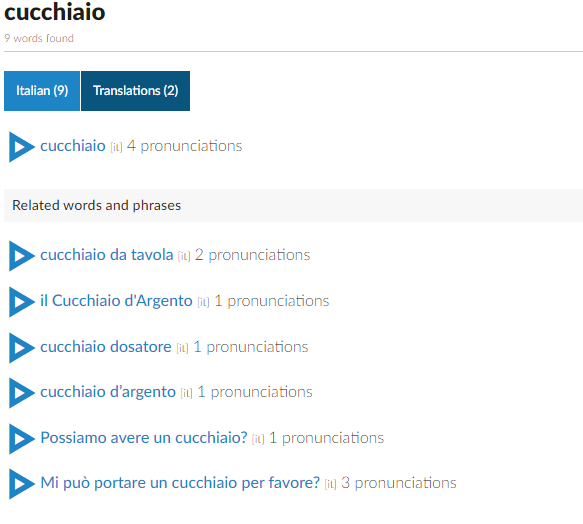Click the 3 pronunciations count text
Viewport: 583px width, 524px height.
[x=399, y=483]
